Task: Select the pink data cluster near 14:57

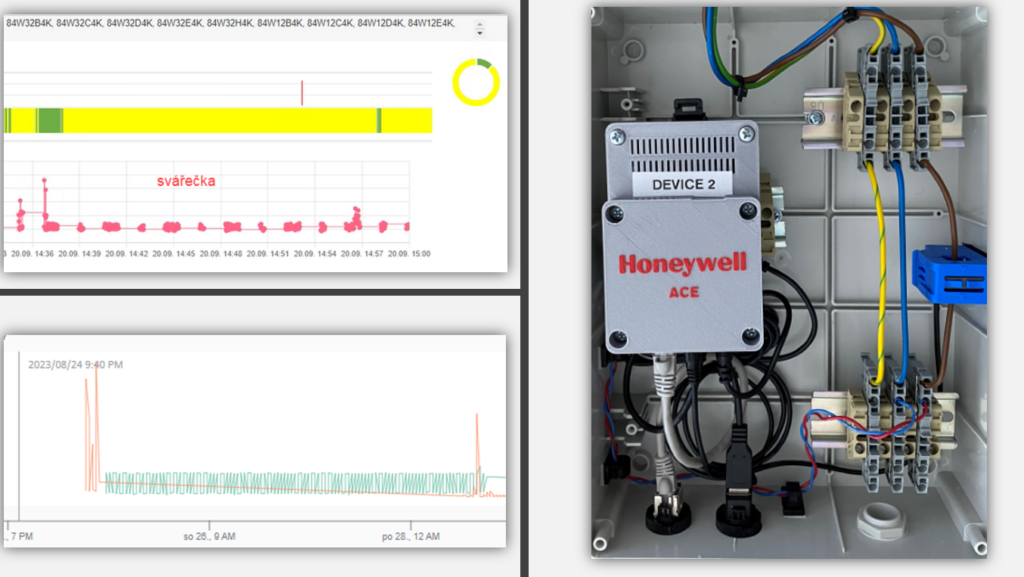Action: click(x=355, y=216)
